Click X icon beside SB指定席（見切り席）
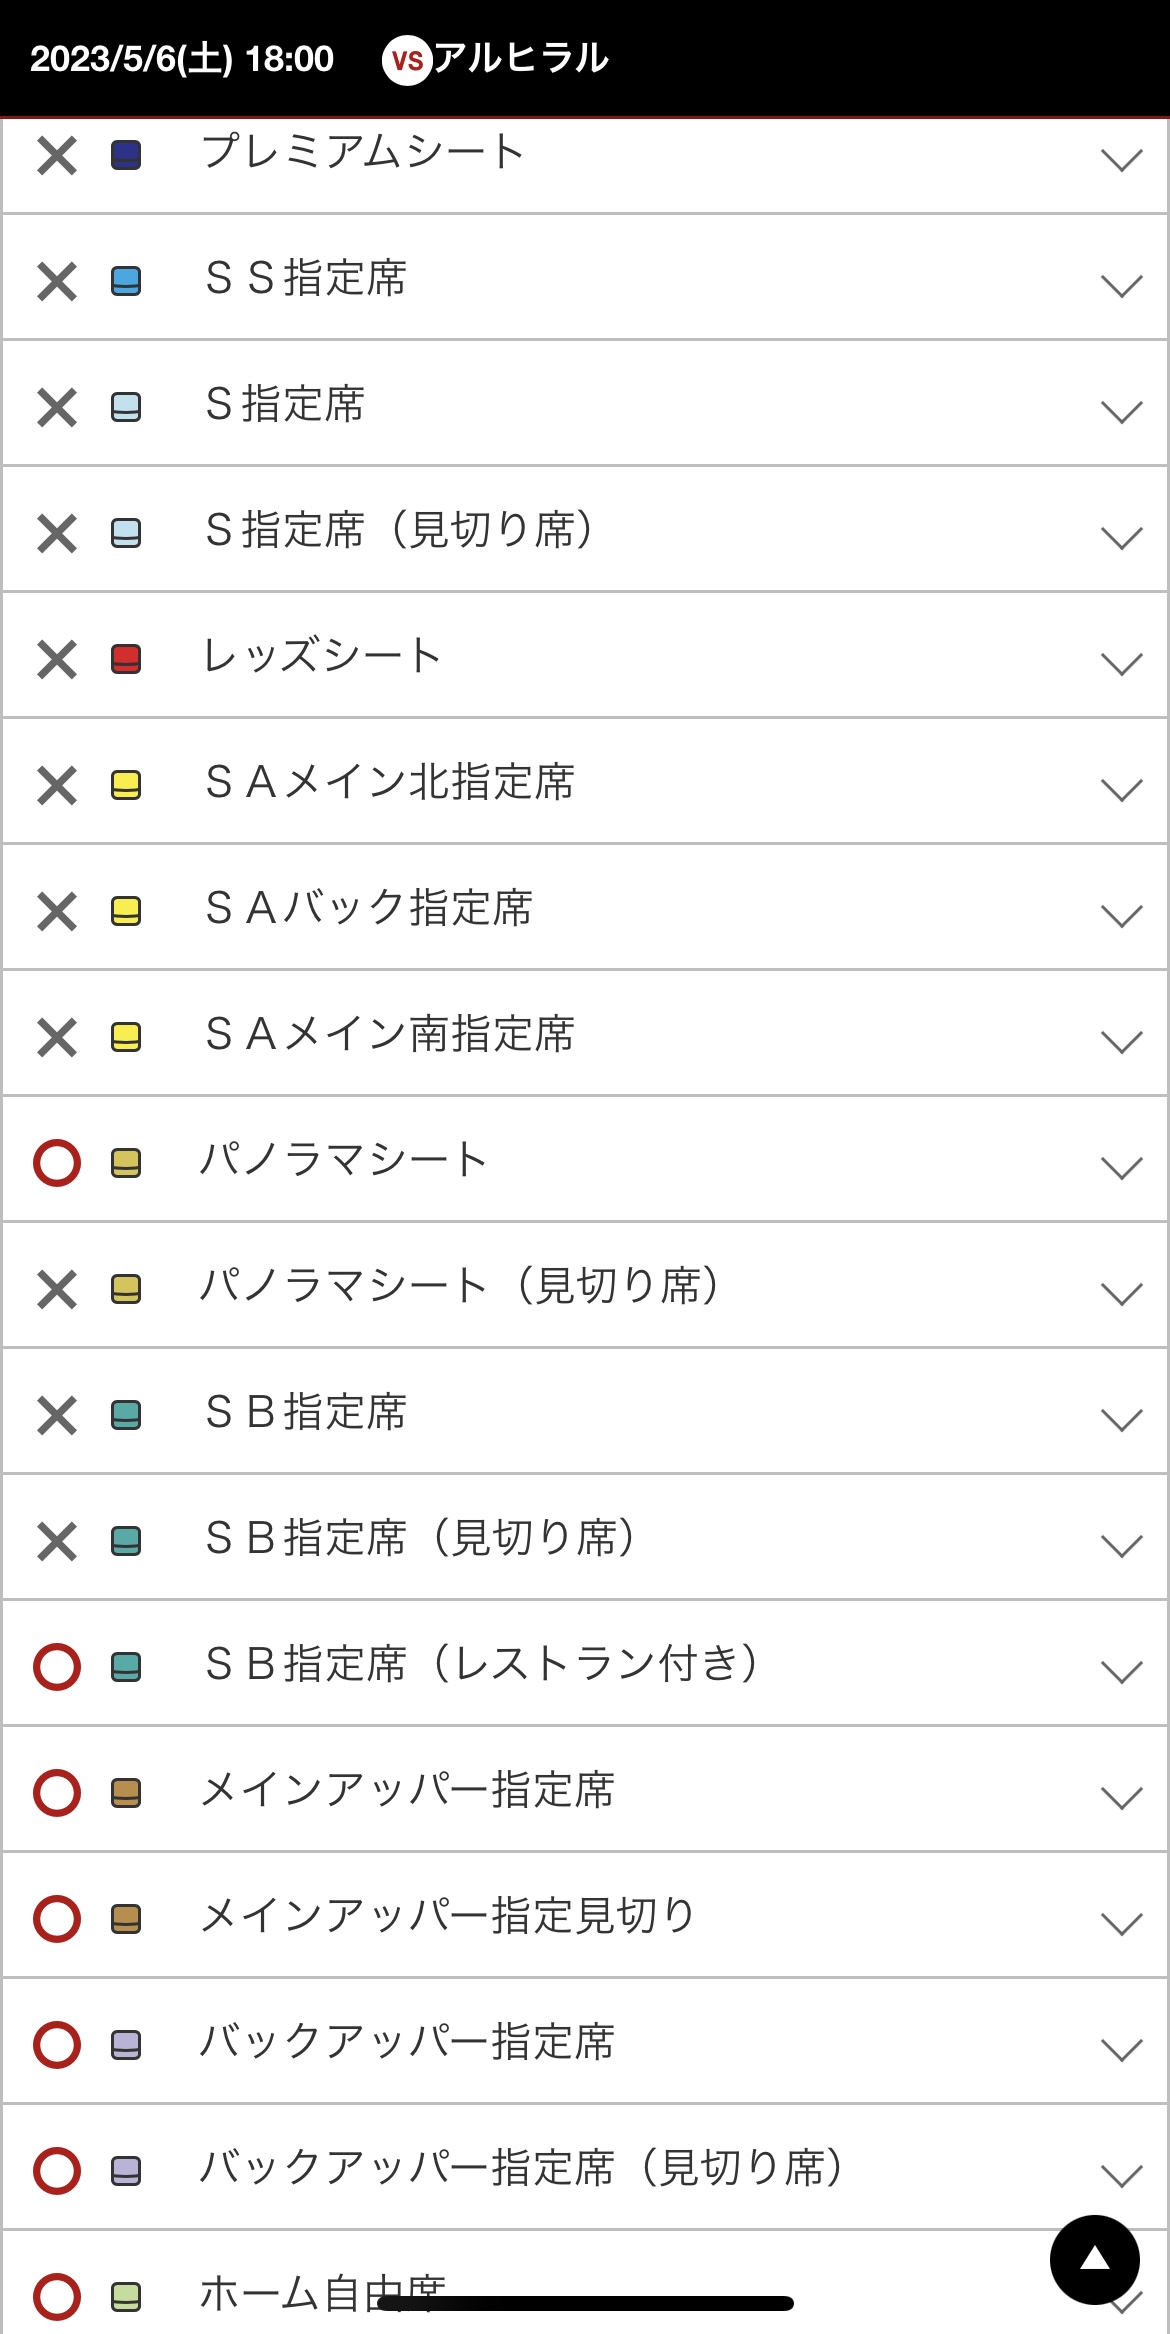Viewport: 1170px width, 2334px height. coord(57,1541)
